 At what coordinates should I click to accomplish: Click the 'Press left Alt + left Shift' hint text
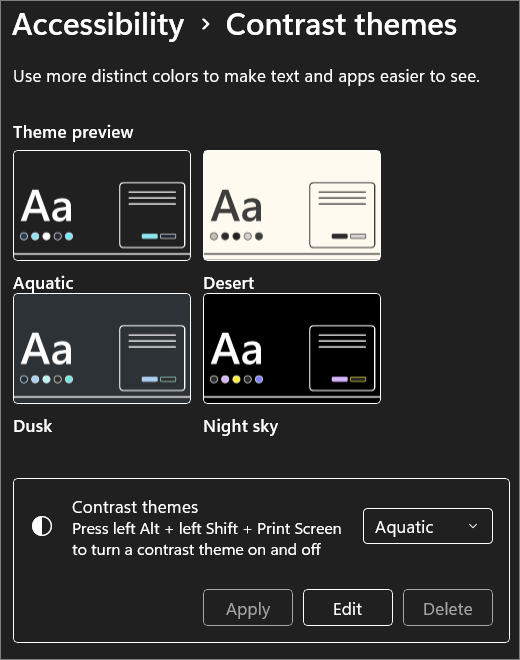[x=207, y=539]
